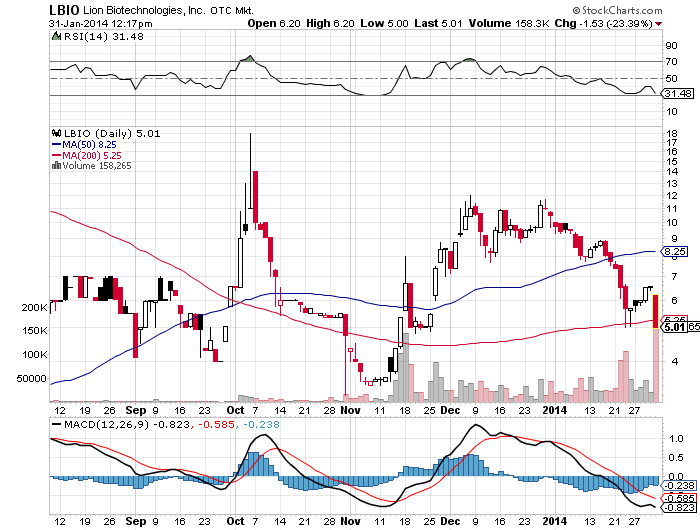Click the 8.25 moving average price tag
The image size is (700, 530).
(675, 251)
